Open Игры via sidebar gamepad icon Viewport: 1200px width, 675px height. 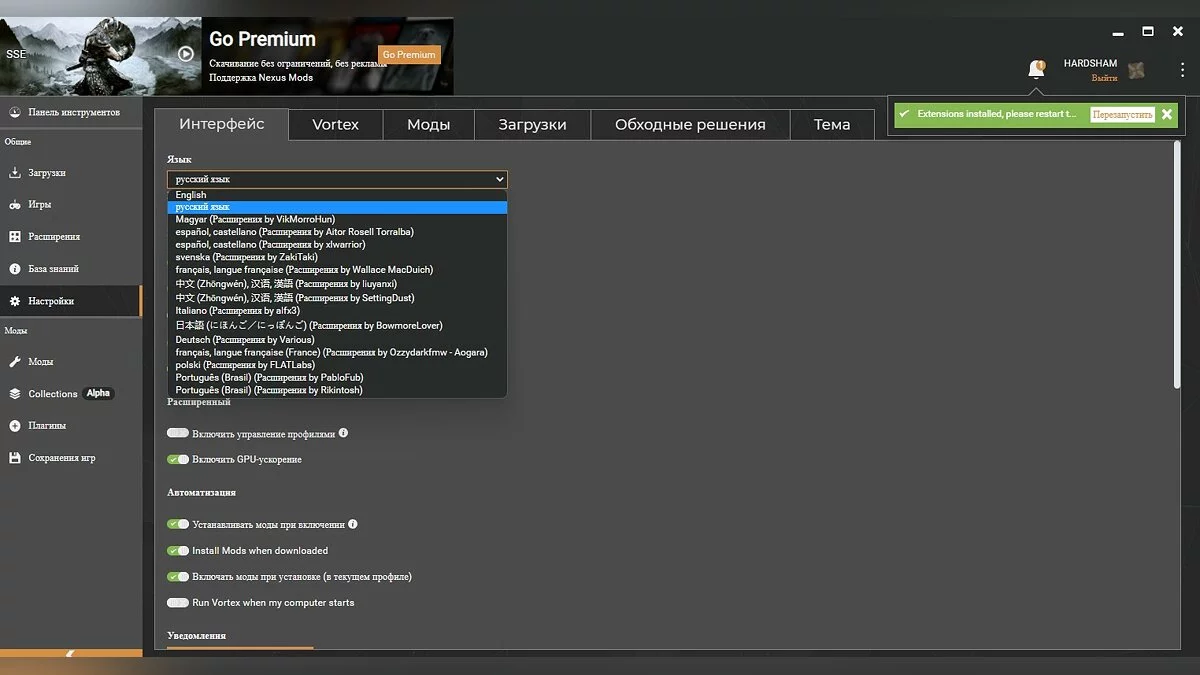tap(15, 205)
